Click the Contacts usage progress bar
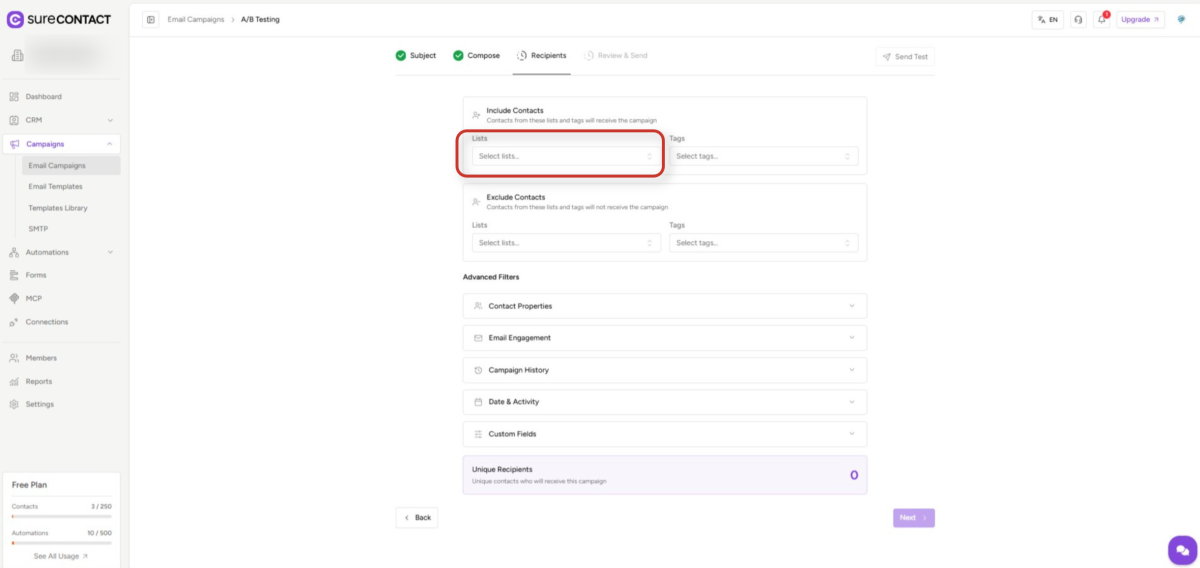Image resolution: width=1200 pixels, height=568 pixels. click(x=61, y=517)
